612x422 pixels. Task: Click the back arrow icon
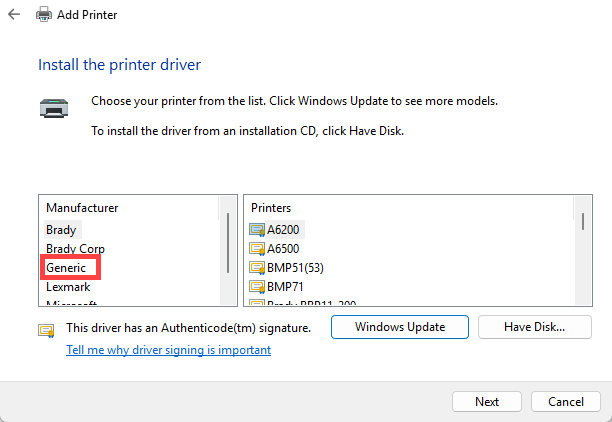[x=14, y=14]
